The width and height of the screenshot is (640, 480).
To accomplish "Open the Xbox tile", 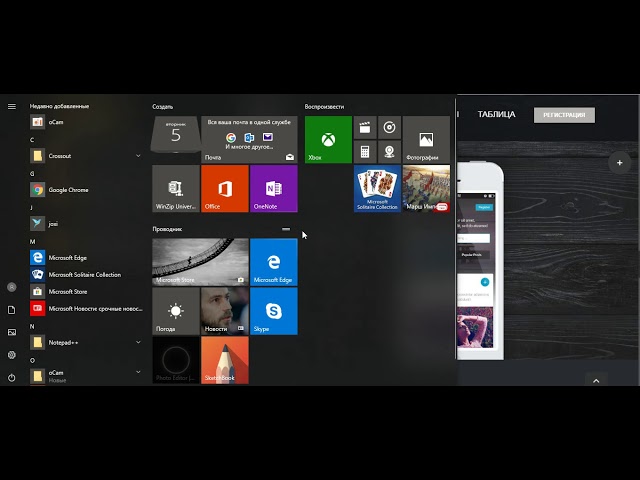I will click(x=328, y=139).
